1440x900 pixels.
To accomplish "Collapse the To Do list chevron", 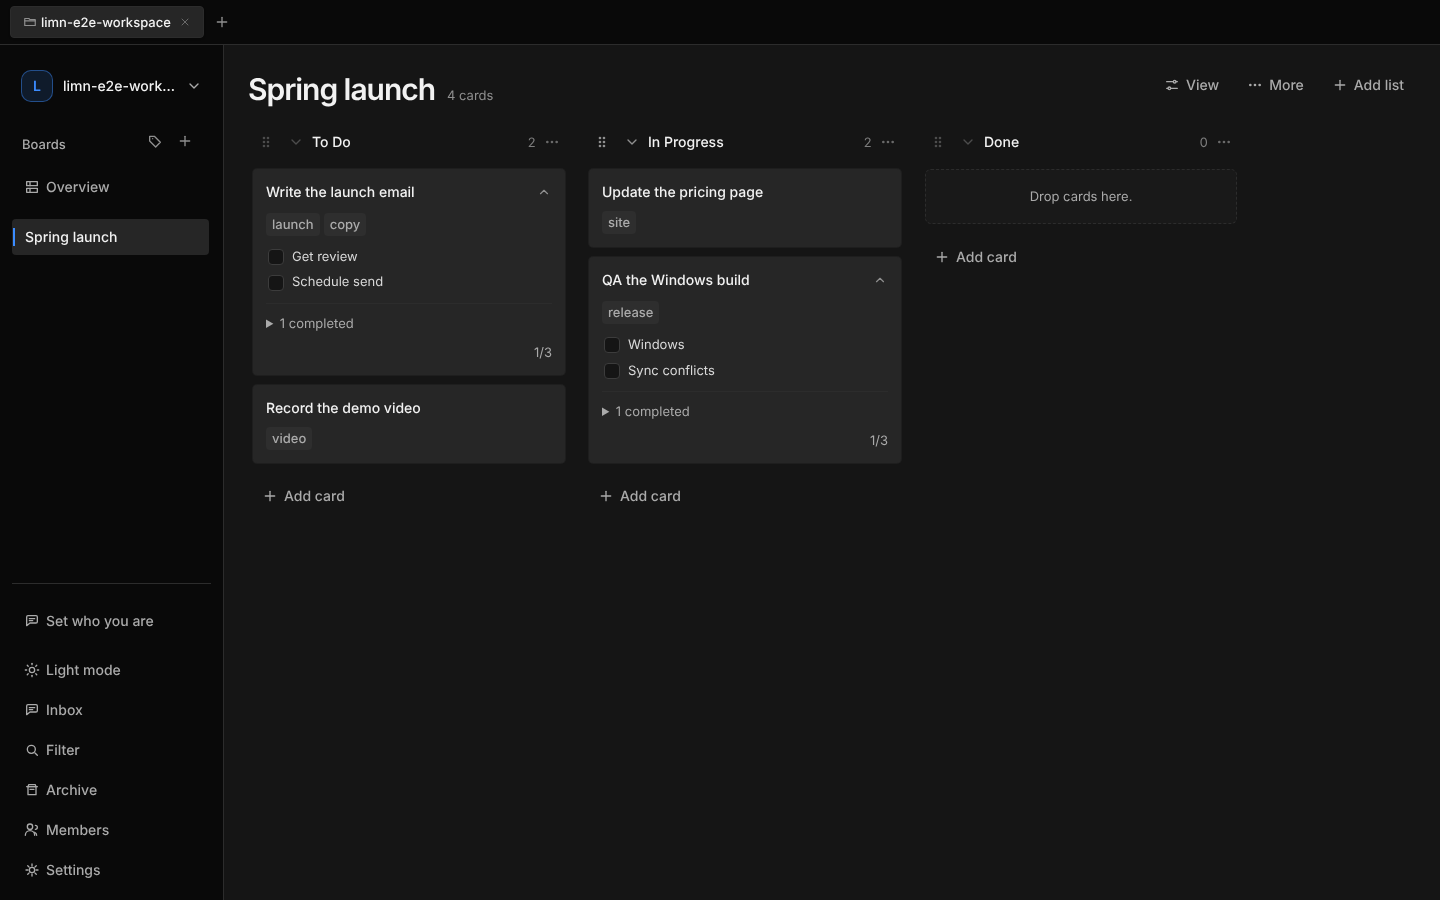I will [x=296, y=142].
